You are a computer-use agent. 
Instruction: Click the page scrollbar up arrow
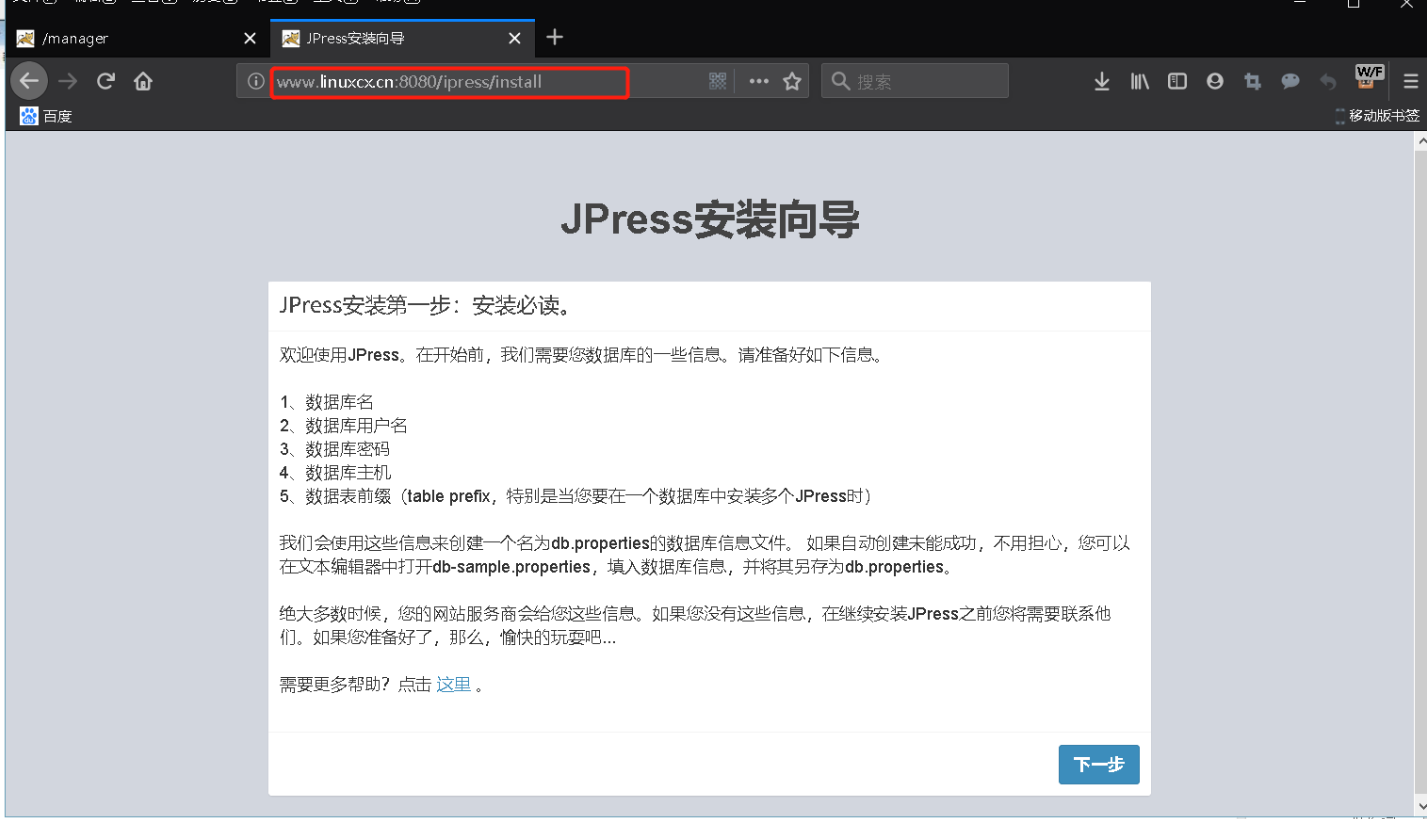click(x=1420, y=141)
